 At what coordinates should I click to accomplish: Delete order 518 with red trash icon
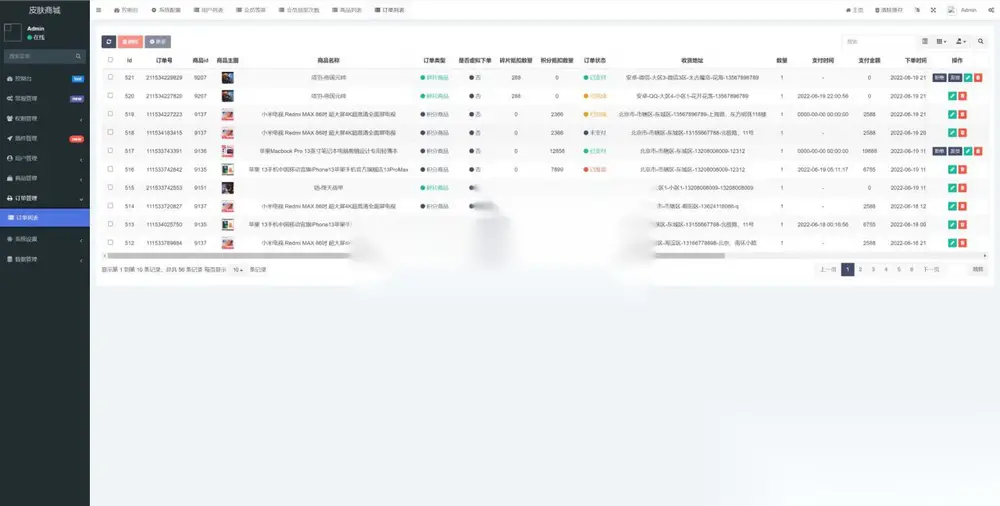962,133
